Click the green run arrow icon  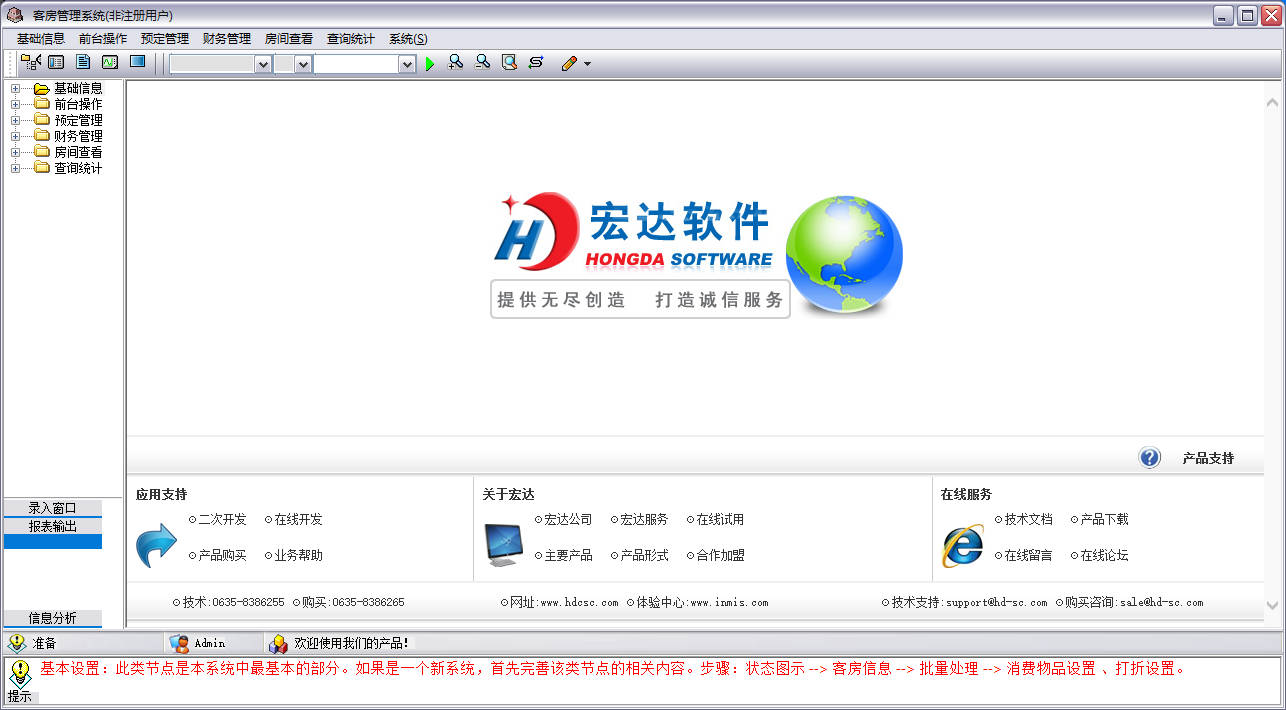coord(430,64)
